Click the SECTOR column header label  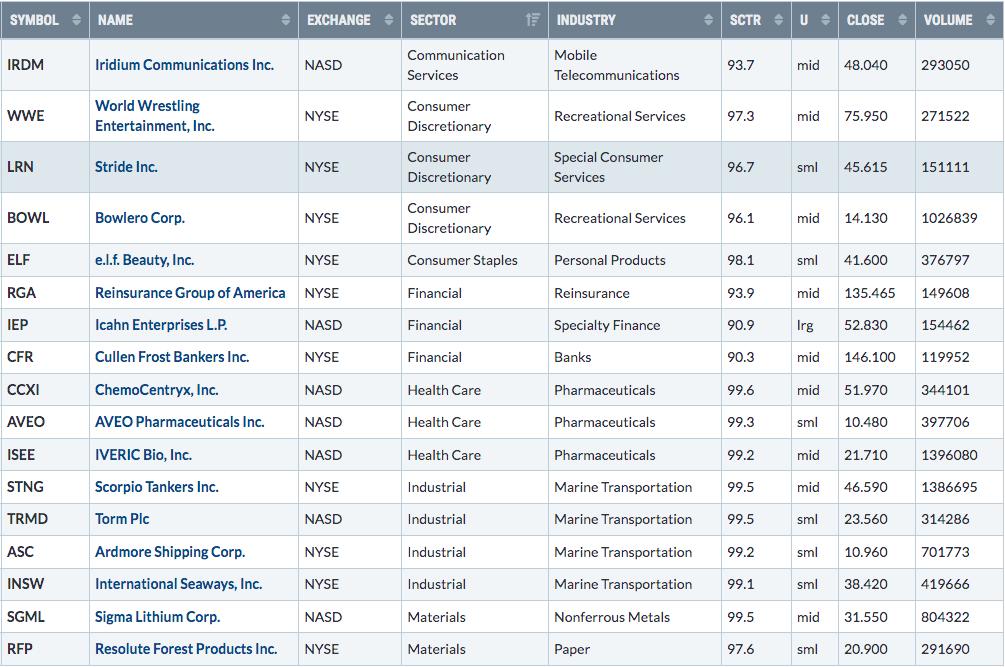[x=433, y=20]
